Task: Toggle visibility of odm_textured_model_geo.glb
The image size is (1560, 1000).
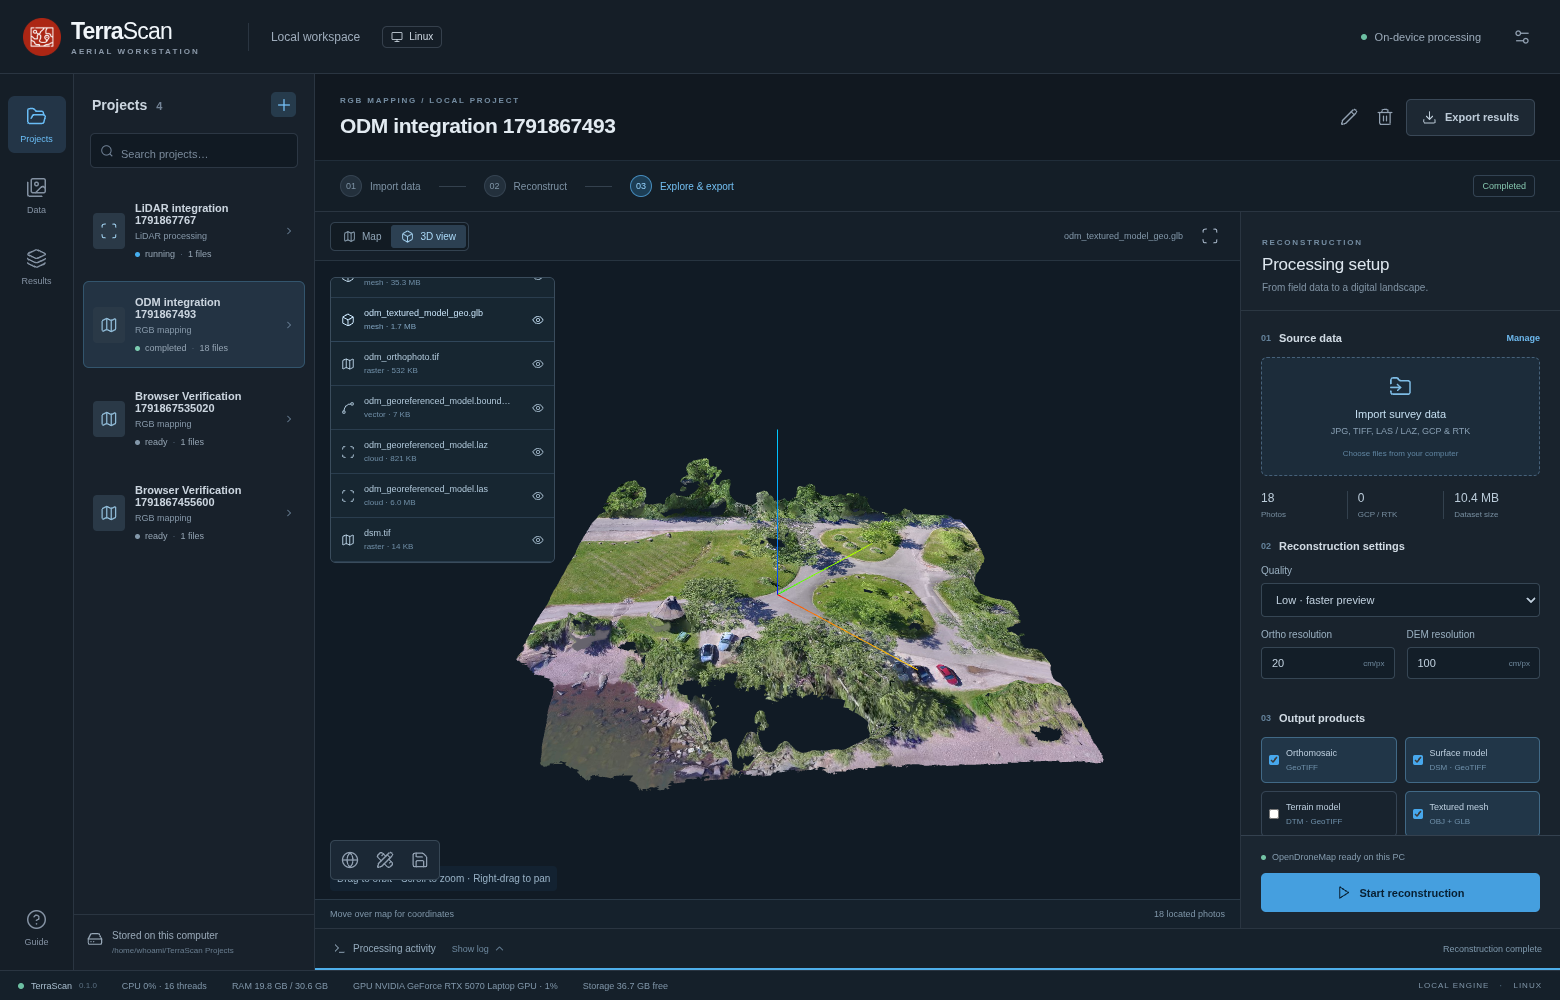Action: [538, 320]
